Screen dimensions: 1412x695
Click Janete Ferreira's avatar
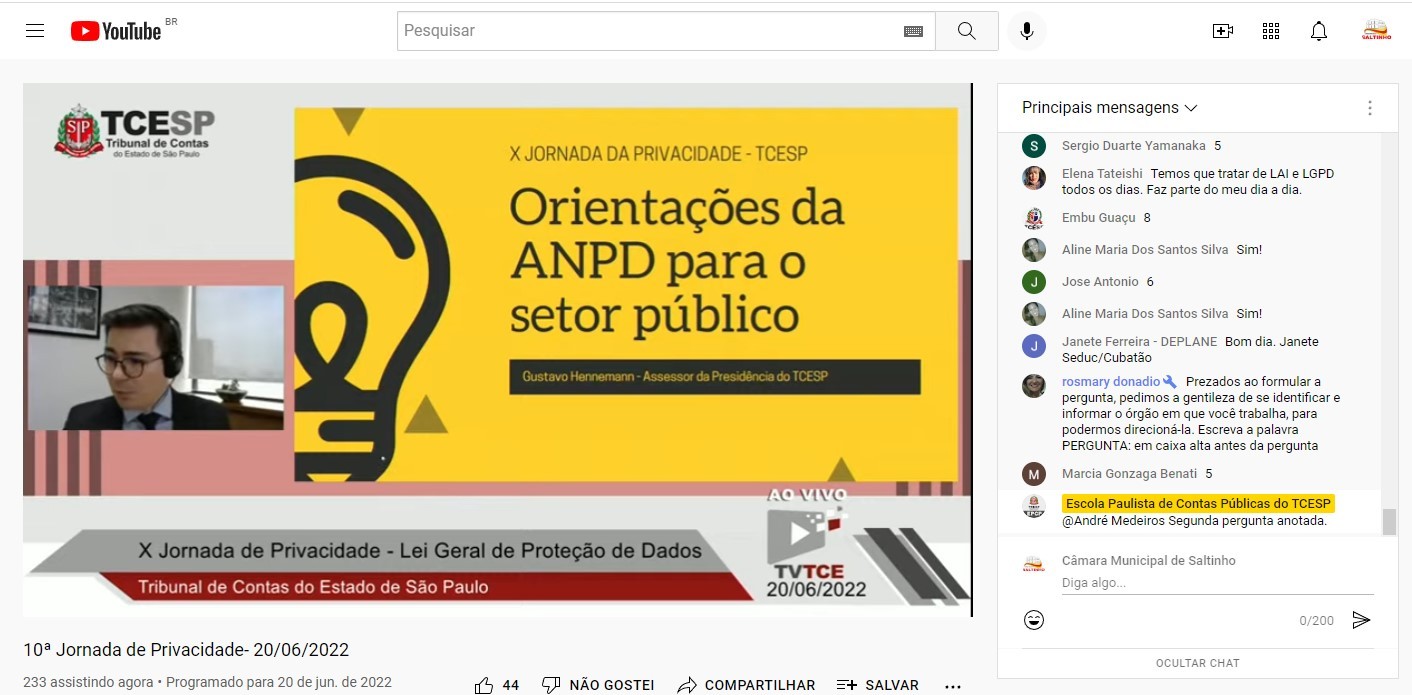point(1034,346)
